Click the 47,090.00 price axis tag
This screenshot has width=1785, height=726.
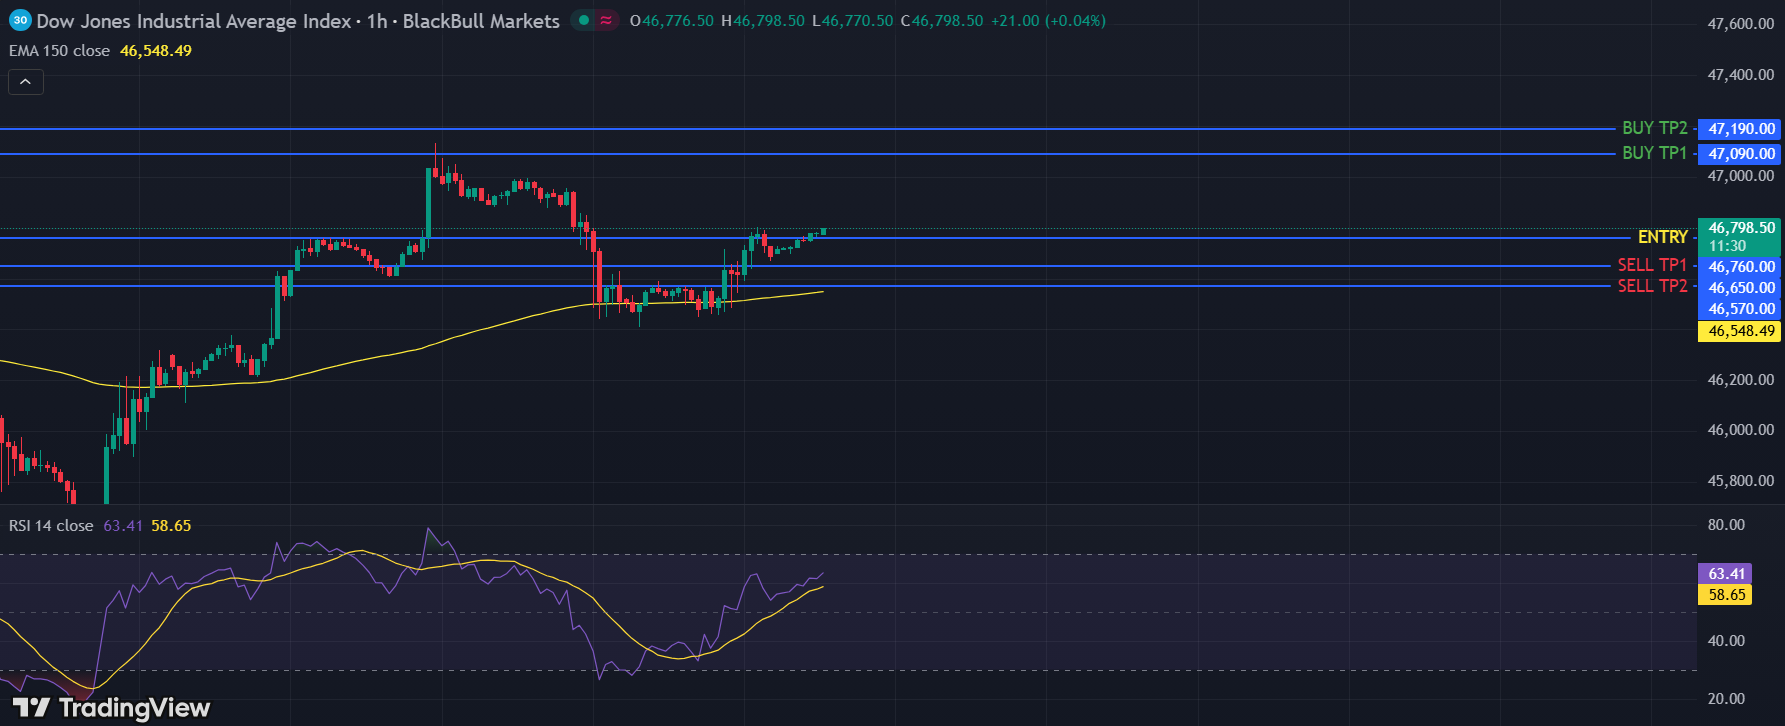click(x=1741, y=154)
